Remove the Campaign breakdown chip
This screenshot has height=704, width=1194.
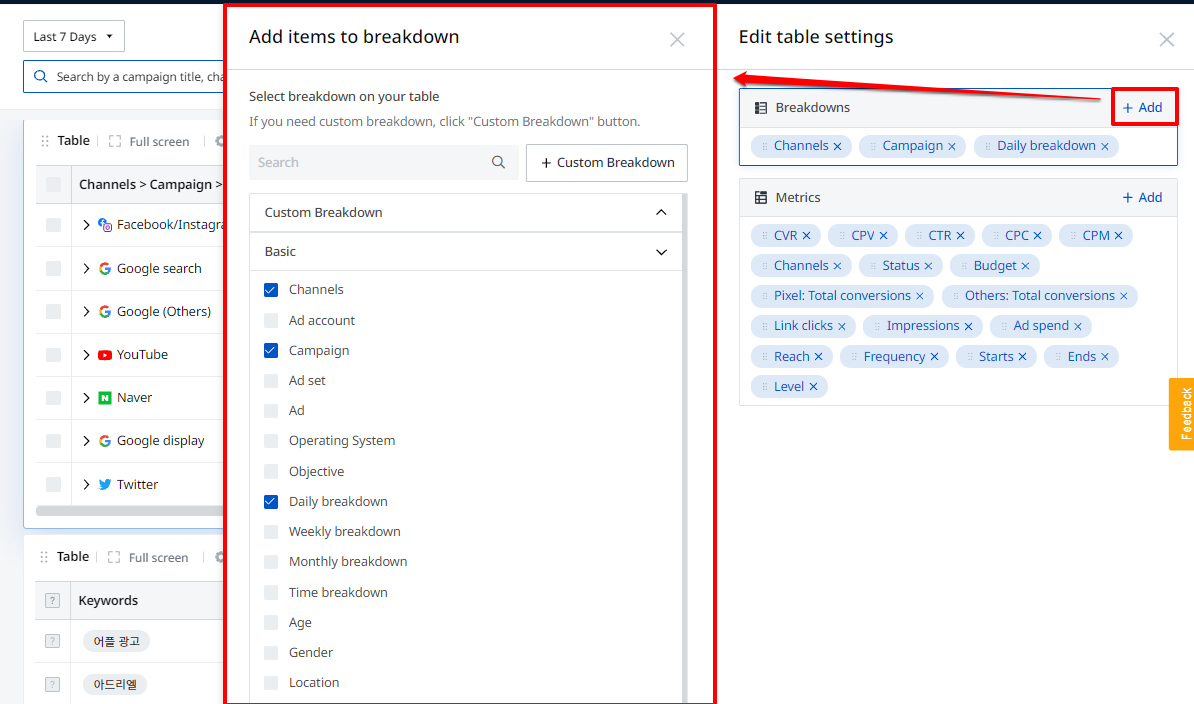(x=952, y=146)
